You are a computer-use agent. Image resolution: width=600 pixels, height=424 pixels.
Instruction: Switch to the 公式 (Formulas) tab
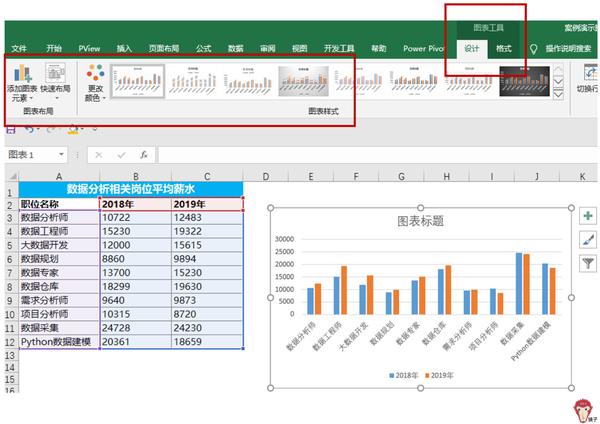click(204, 49)
